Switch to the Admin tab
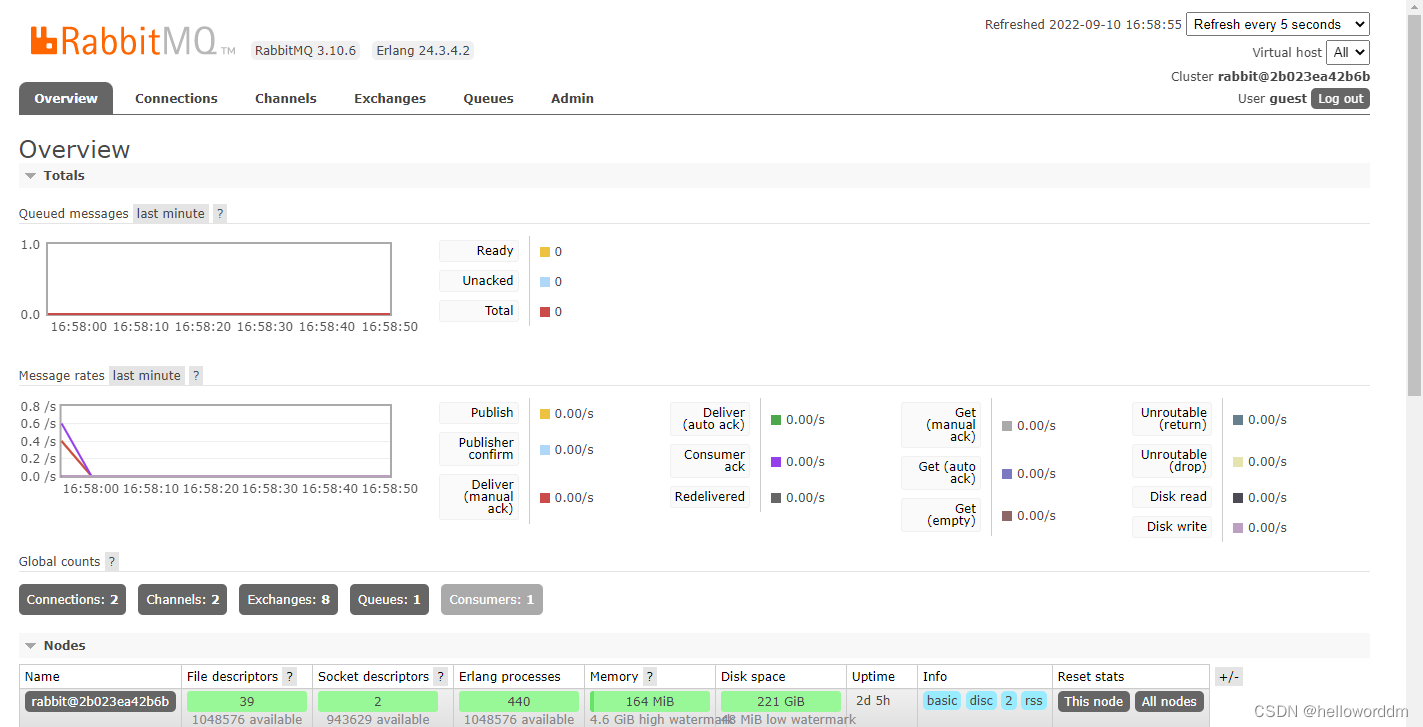Viewport: 1423px width, 727px height. (x=572, y=98)
